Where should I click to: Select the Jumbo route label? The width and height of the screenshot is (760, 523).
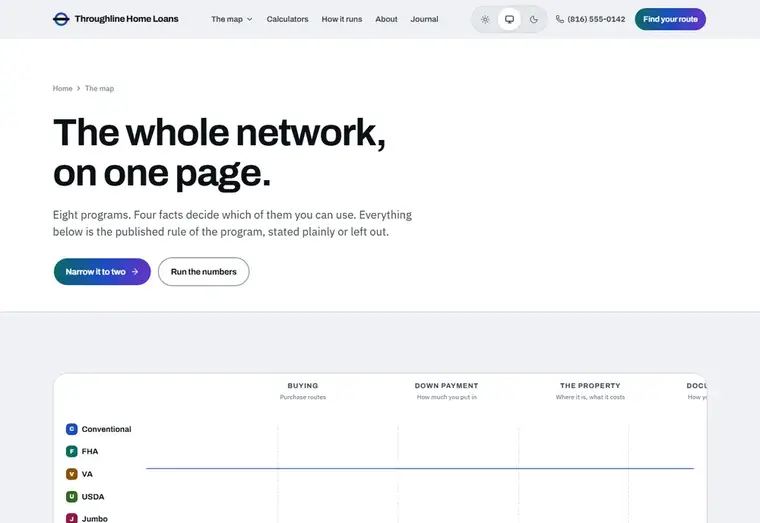pos(95,518)
